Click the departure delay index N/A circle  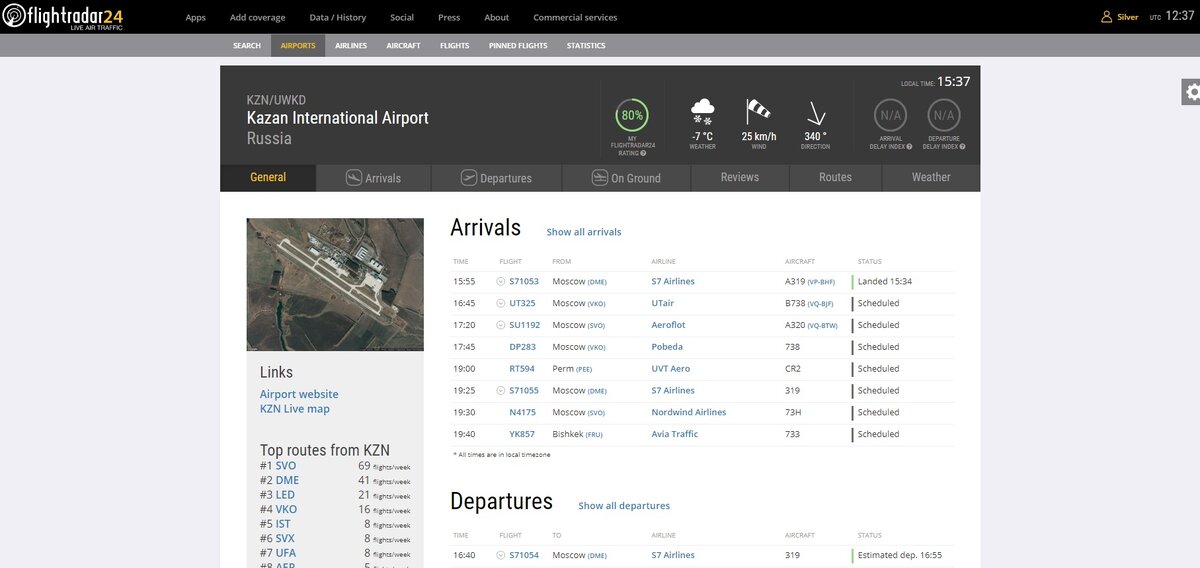[x=944, y=115]
